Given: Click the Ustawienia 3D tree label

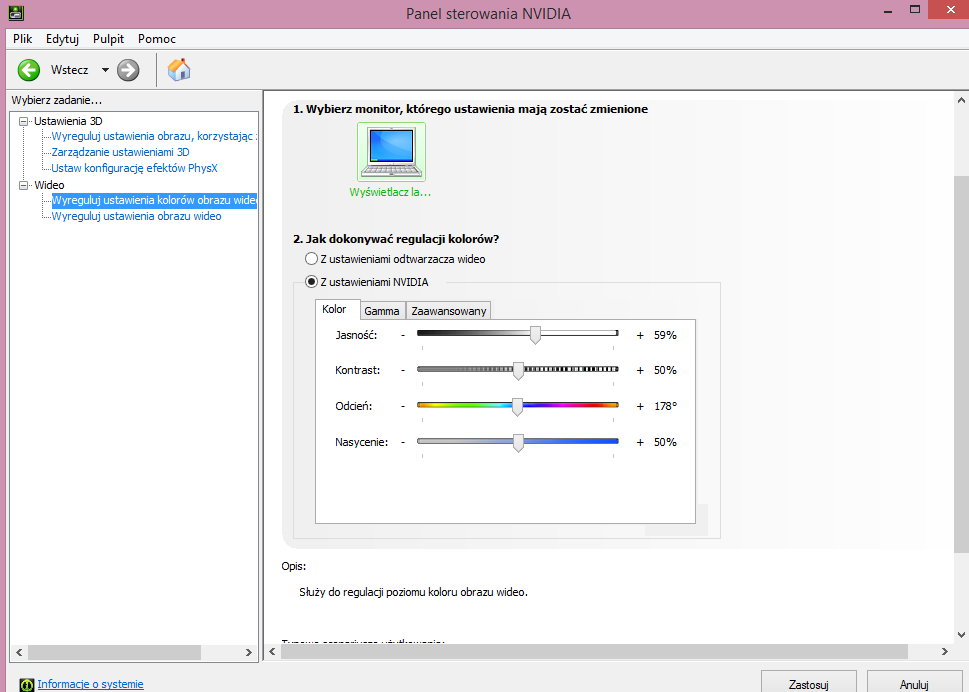Looking at the screenshot, I should point(68,121).
